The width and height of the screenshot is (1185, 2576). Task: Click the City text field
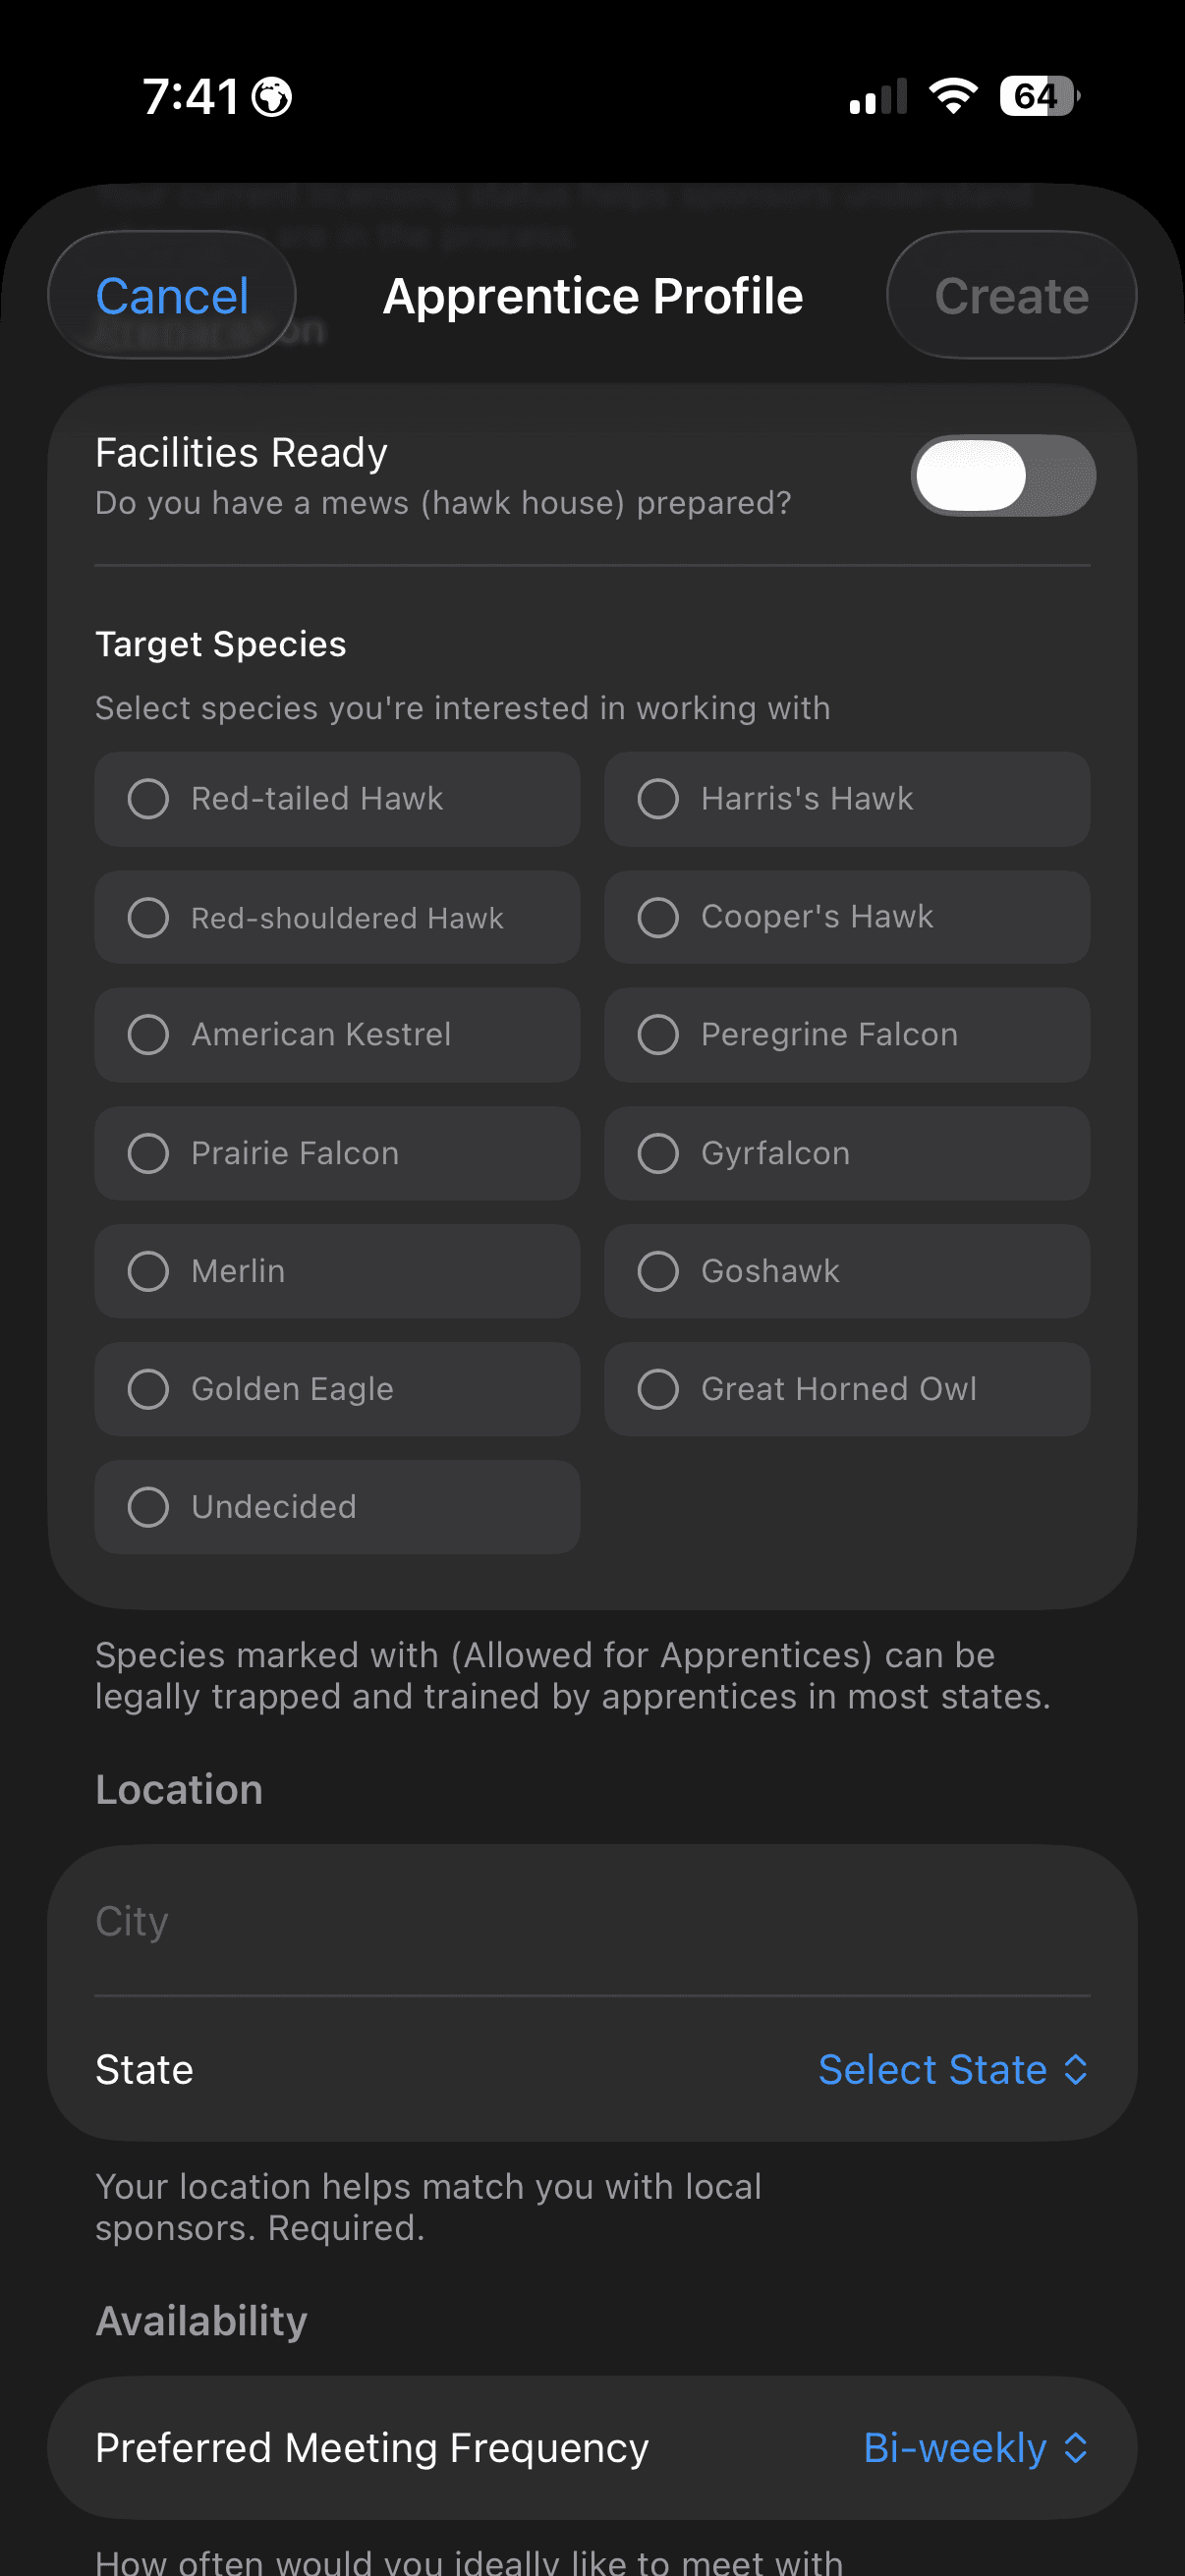tap(592, 1921)
